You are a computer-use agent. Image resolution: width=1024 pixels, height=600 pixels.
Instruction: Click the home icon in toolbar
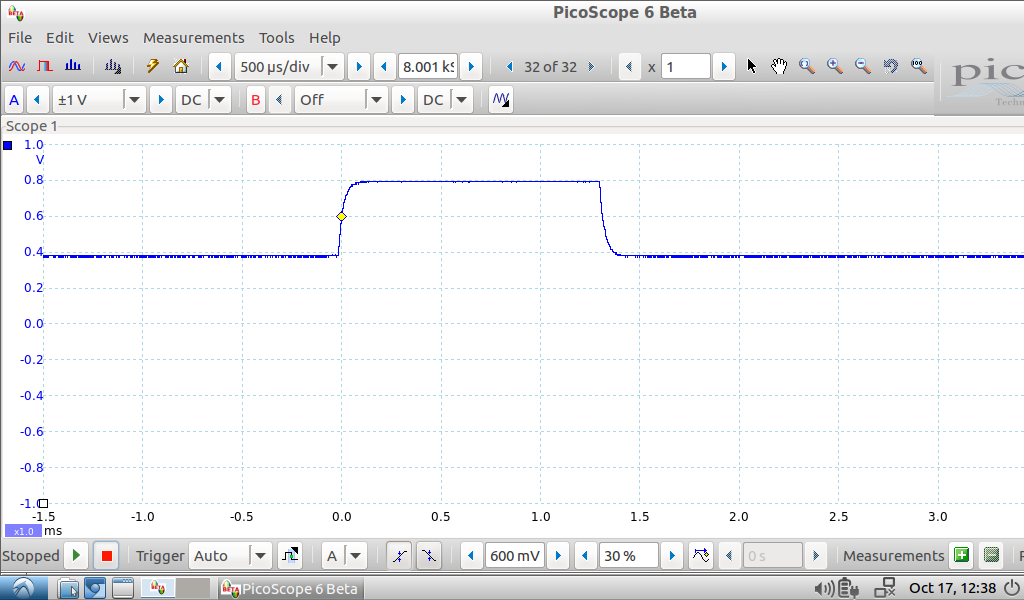click(181, 67)
